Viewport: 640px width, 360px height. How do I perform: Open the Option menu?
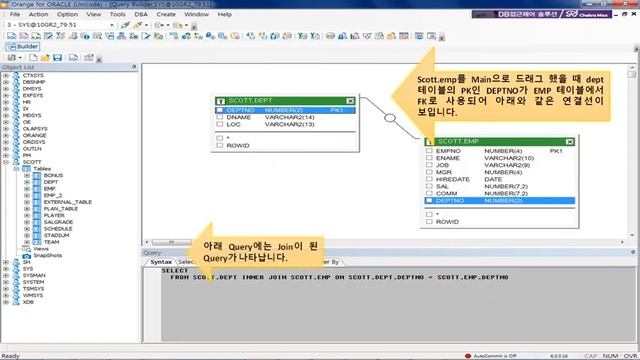click(x=67, y=14)
